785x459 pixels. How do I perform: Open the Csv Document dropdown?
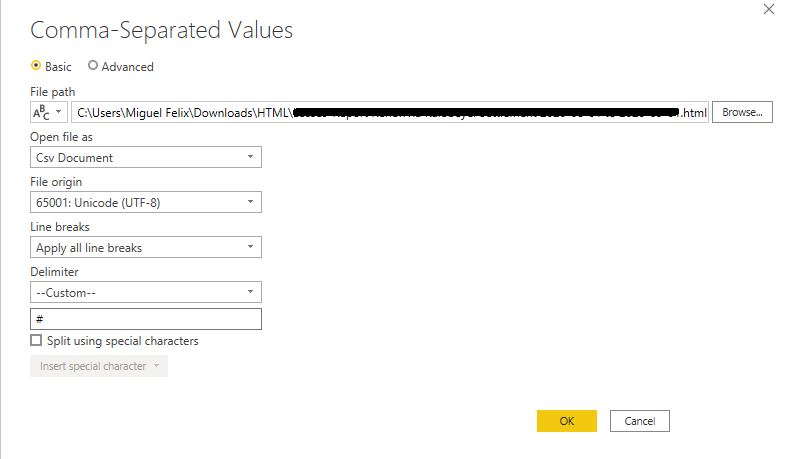[146, 157]
